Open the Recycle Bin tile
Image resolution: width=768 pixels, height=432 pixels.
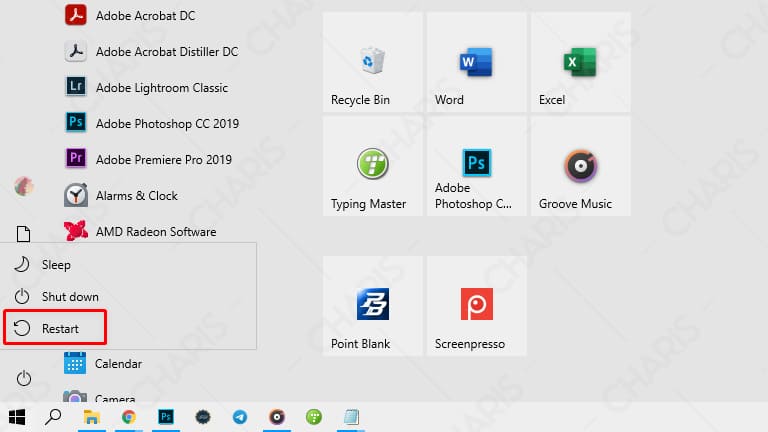tap(373, 62)
